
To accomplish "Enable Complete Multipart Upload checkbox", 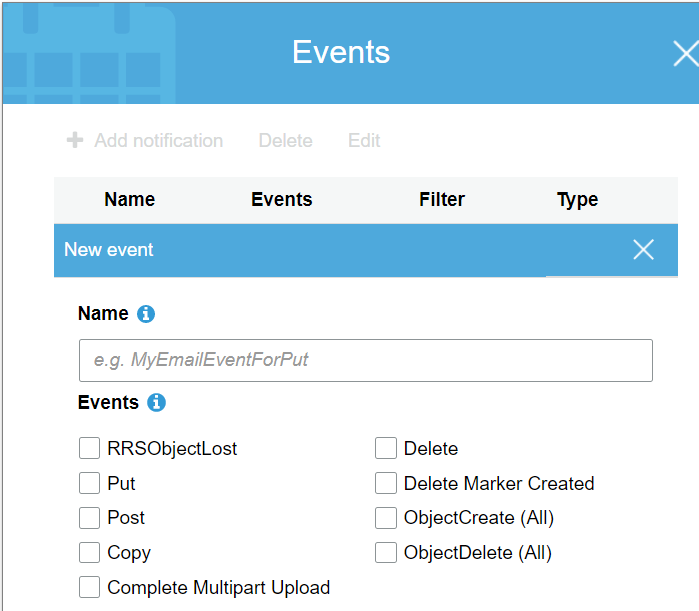I will click(x=89, y=587).
